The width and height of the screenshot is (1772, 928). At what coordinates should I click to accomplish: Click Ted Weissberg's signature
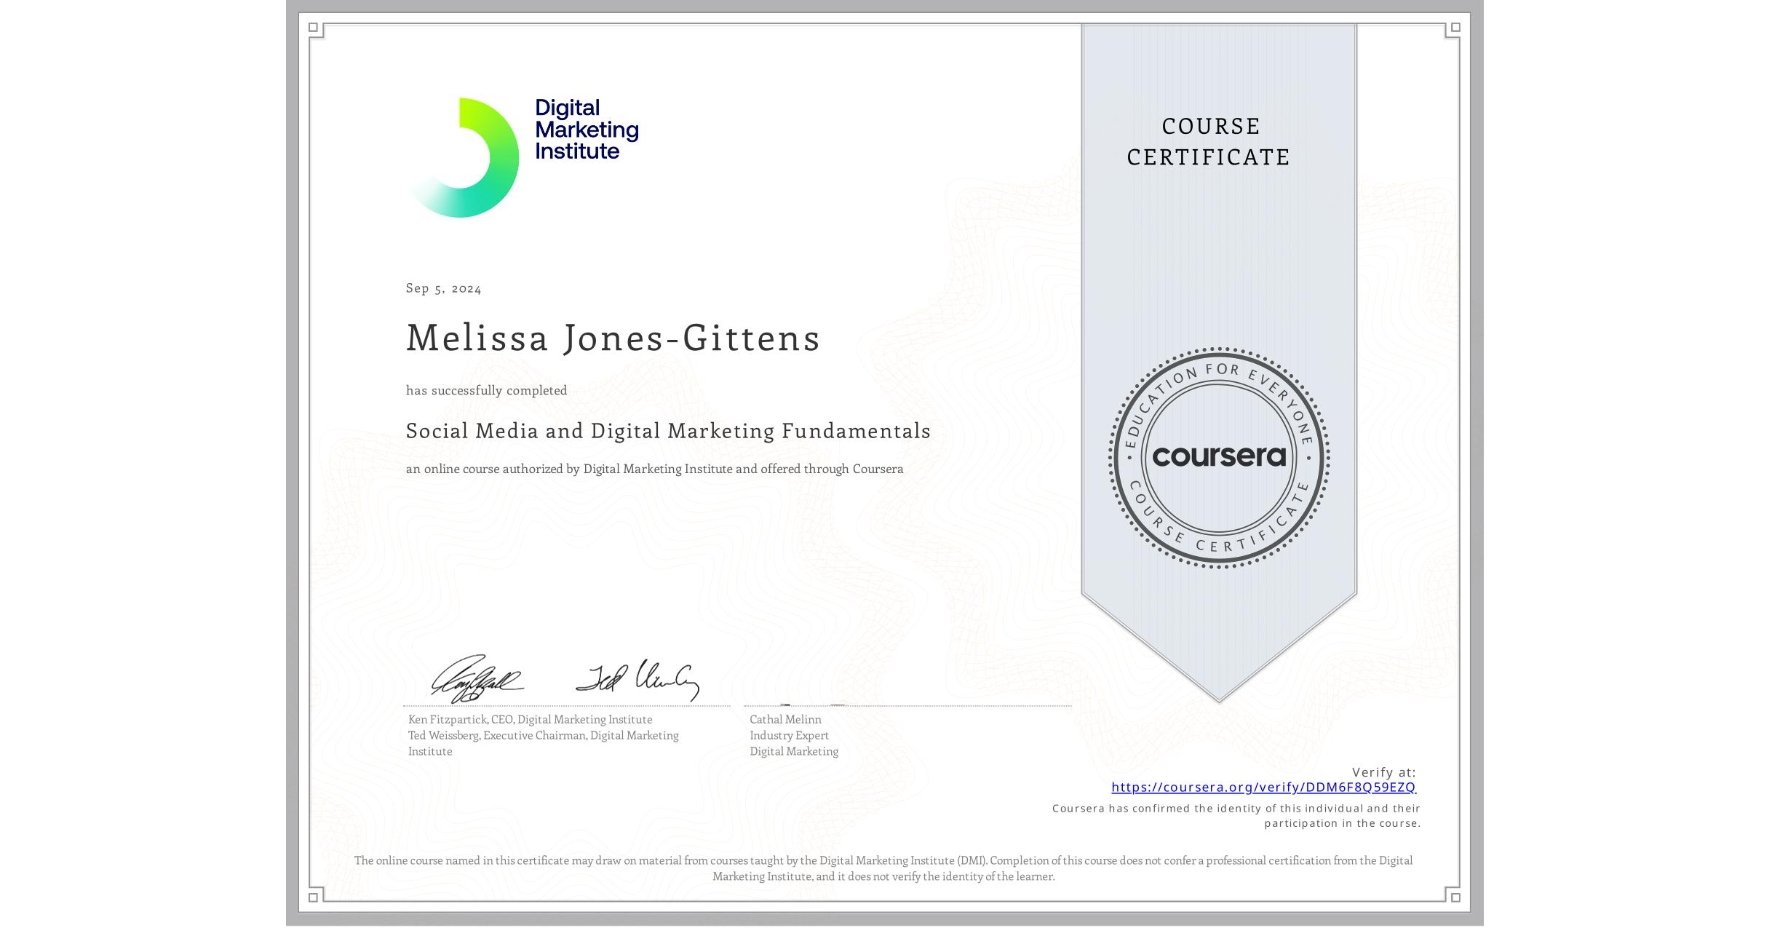tap(637, 679)
